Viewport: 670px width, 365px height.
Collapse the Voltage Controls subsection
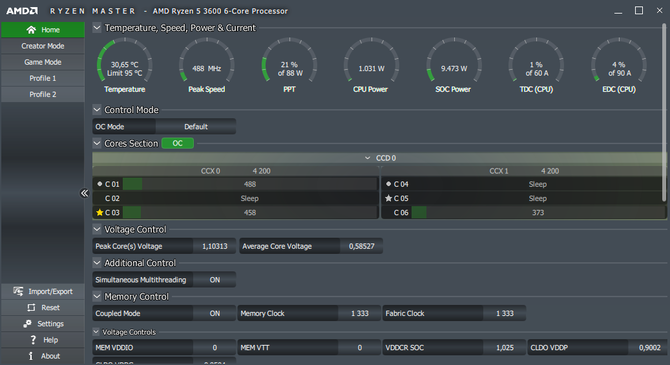pyautogui.click(x=97, y=331)
